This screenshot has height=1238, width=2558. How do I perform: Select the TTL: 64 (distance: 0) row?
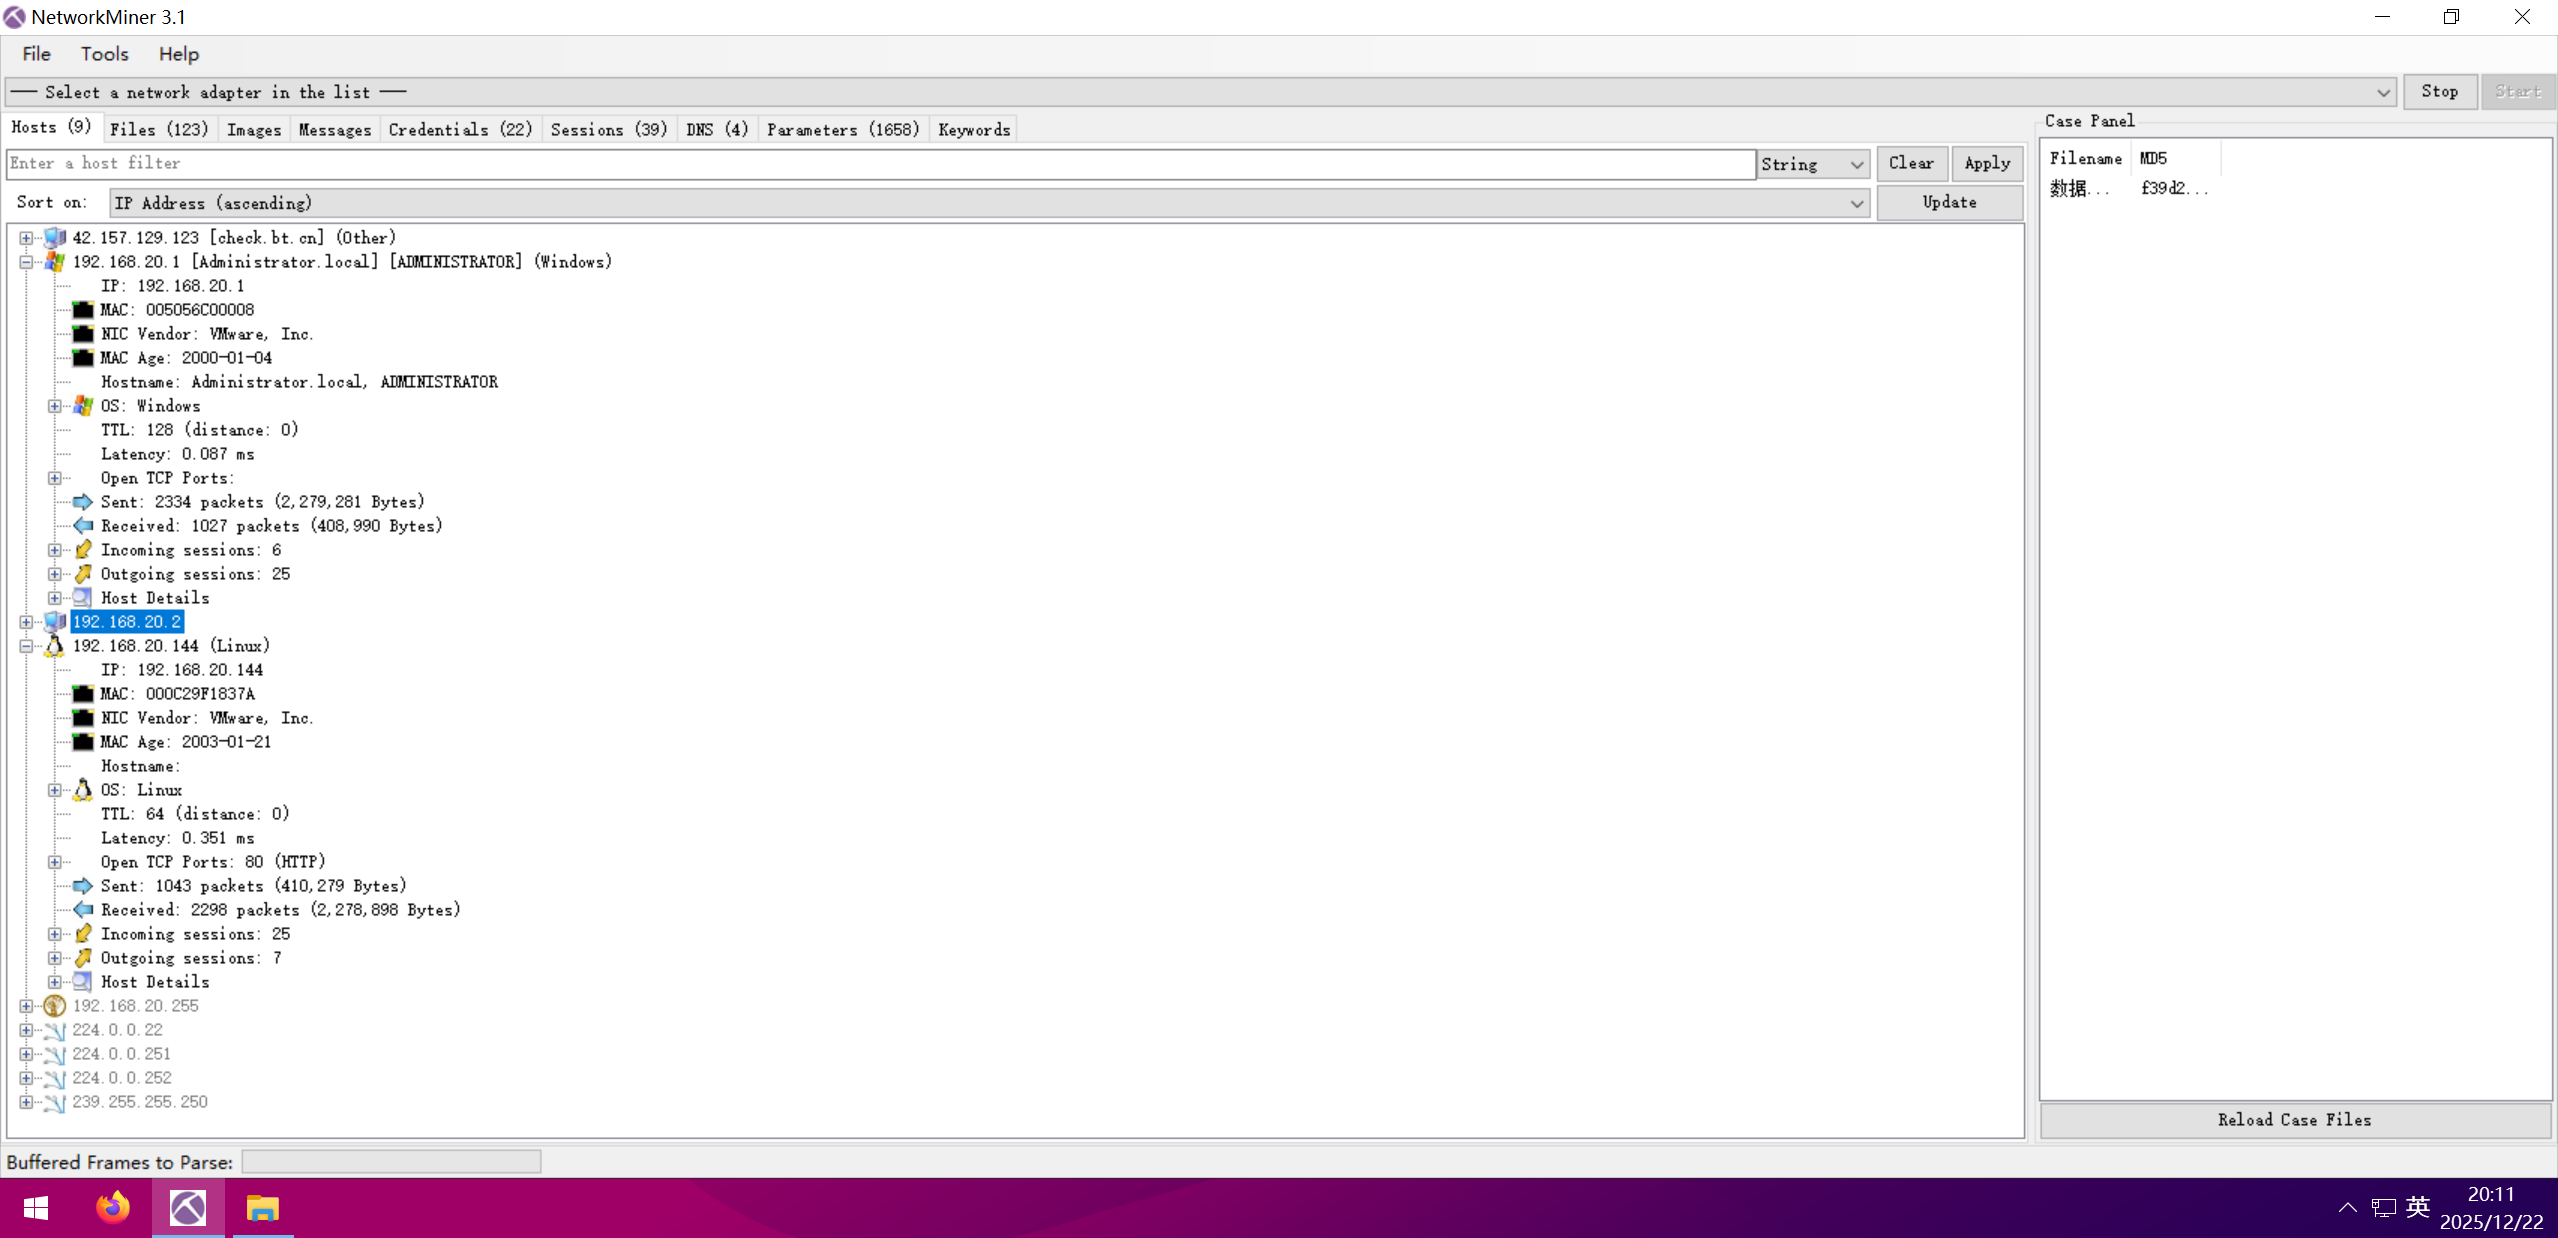(x=195, y=814)
